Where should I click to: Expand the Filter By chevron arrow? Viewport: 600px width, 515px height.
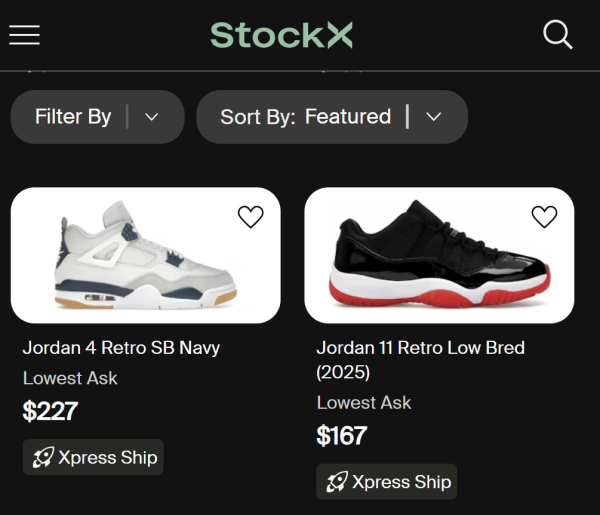pos(152,117)
